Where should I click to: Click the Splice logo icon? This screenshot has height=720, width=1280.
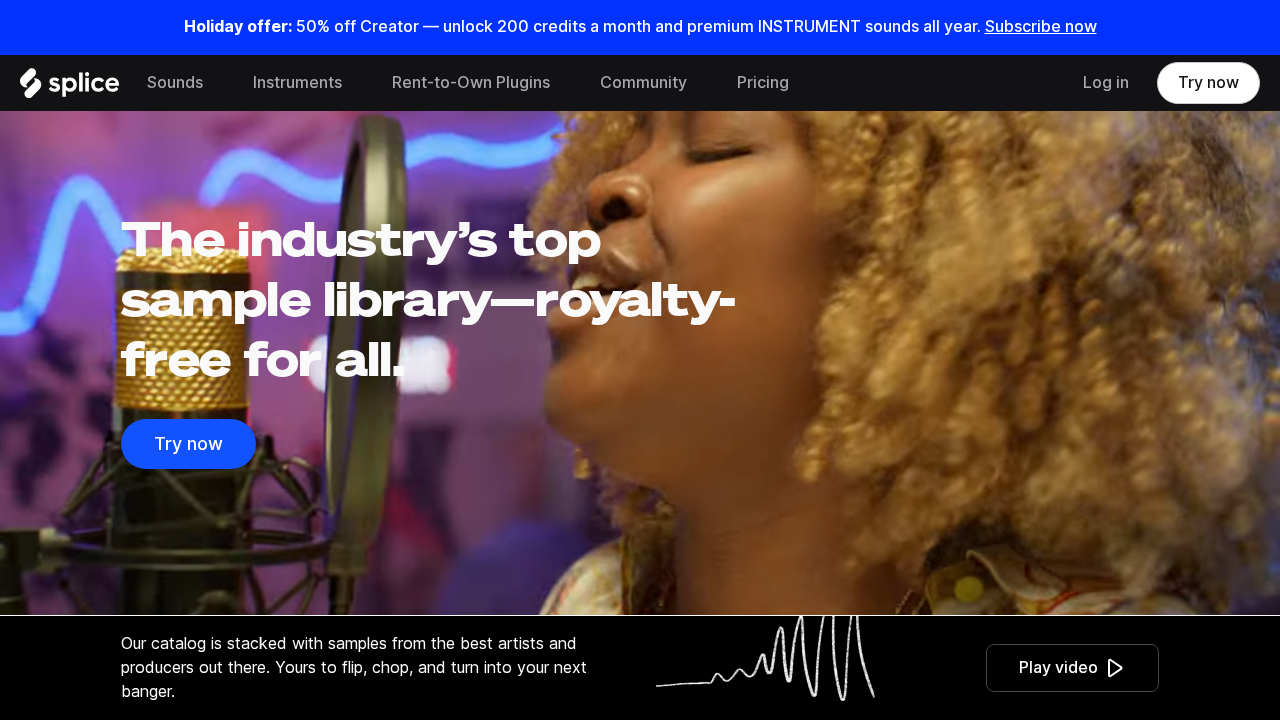coord(31,83)
